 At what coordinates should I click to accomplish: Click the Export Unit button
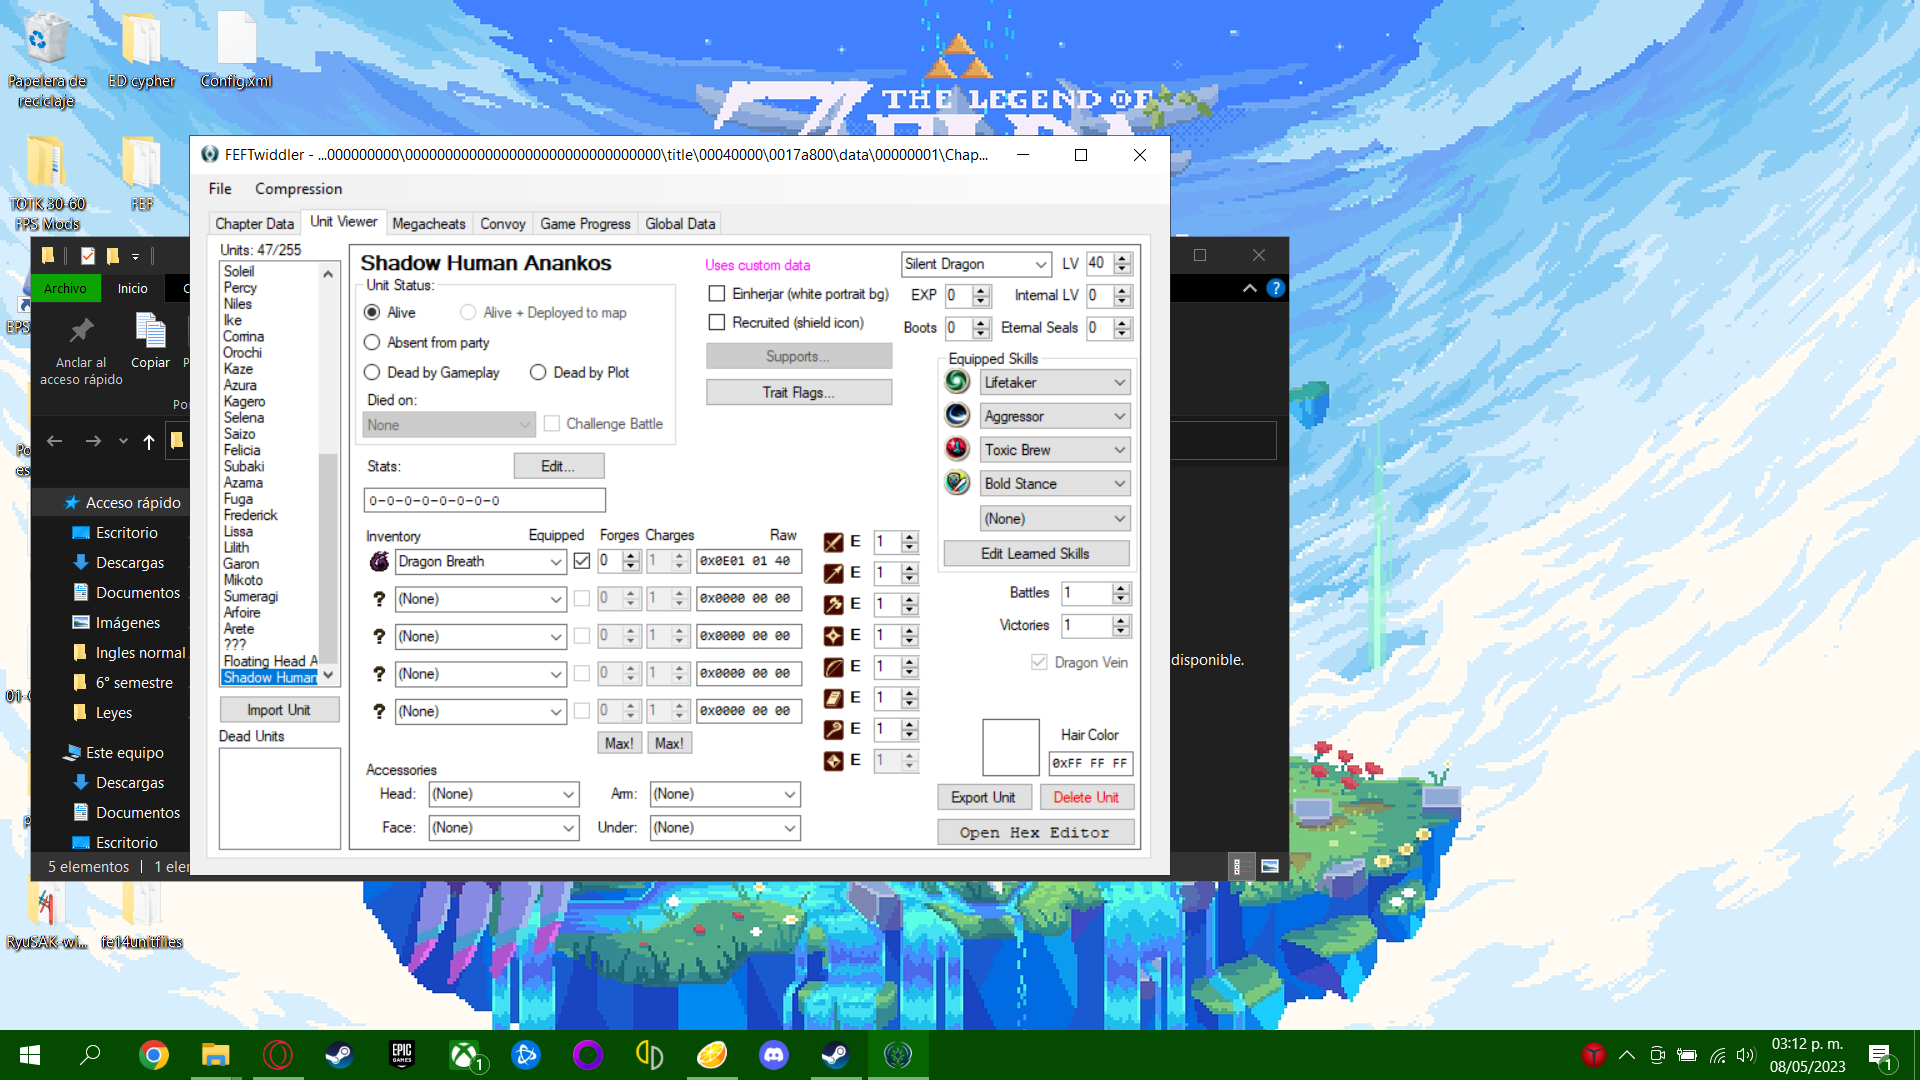pyautogui.click(x=983, y=797)
